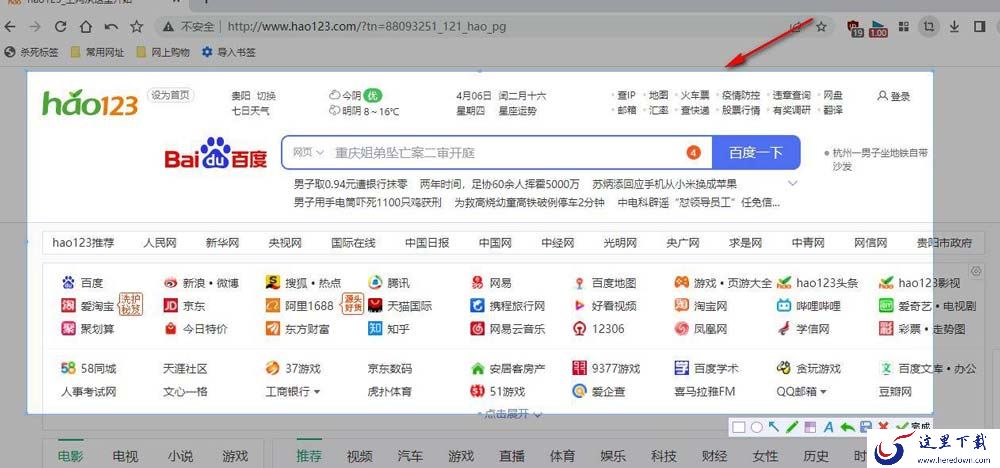Switch to 电视 tab

coord(125,456)
